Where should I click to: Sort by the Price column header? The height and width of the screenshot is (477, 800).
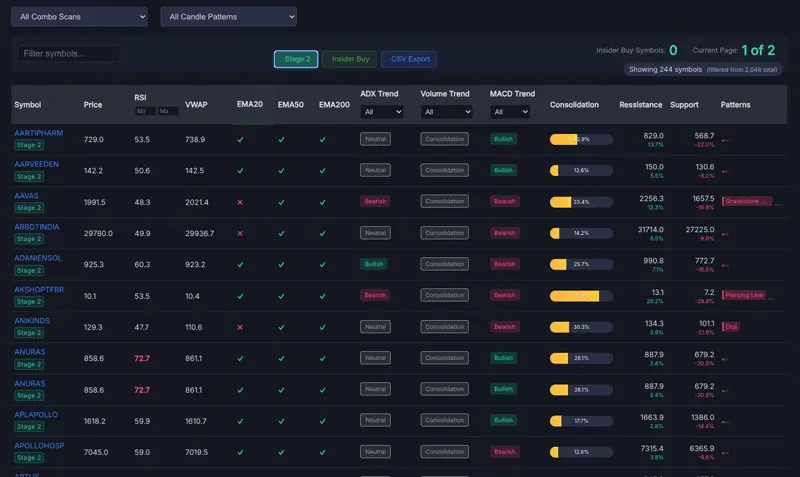[93, 105]
